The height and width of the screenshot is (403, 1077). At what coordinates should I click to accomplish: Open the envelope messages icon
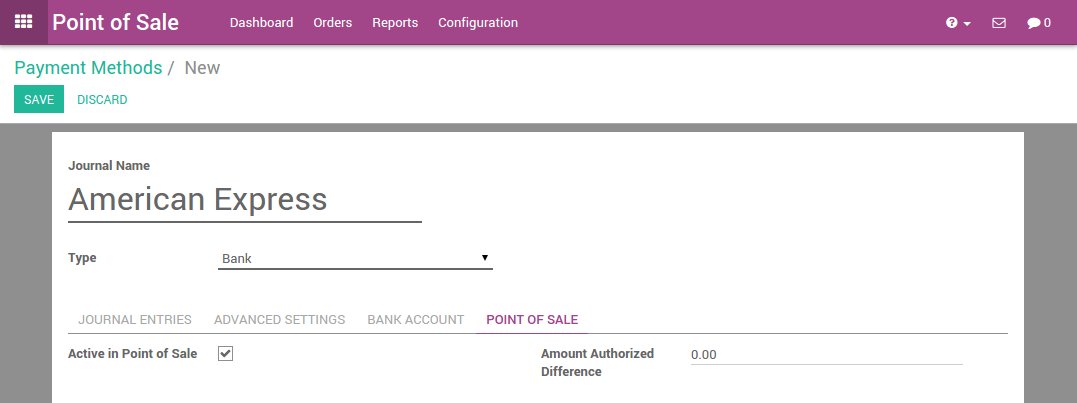(x=998, y=23)
